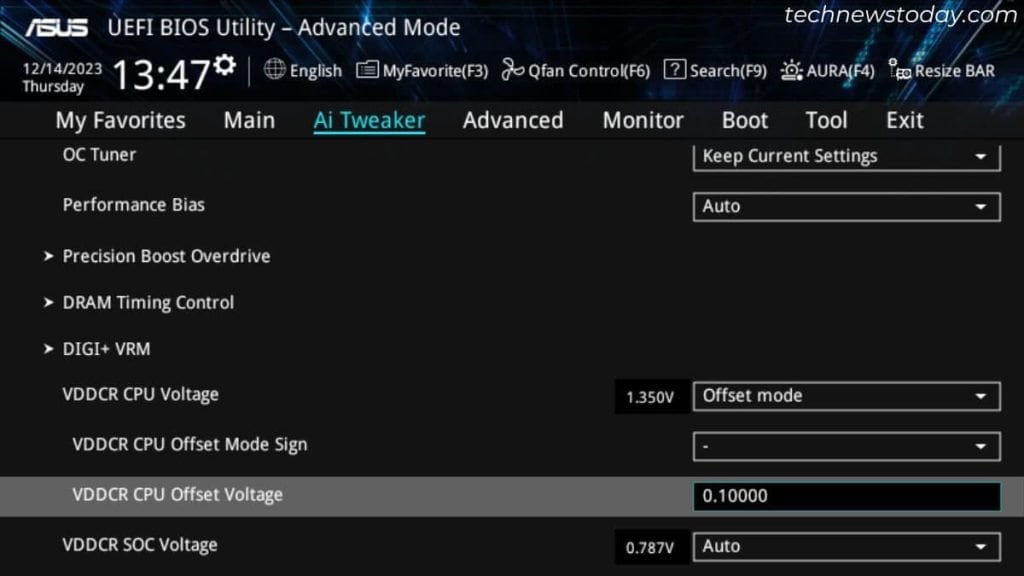Open VDDCR CPU Offset Mode Sign dropdown
1024x576 pixels.
coord(846,446)
